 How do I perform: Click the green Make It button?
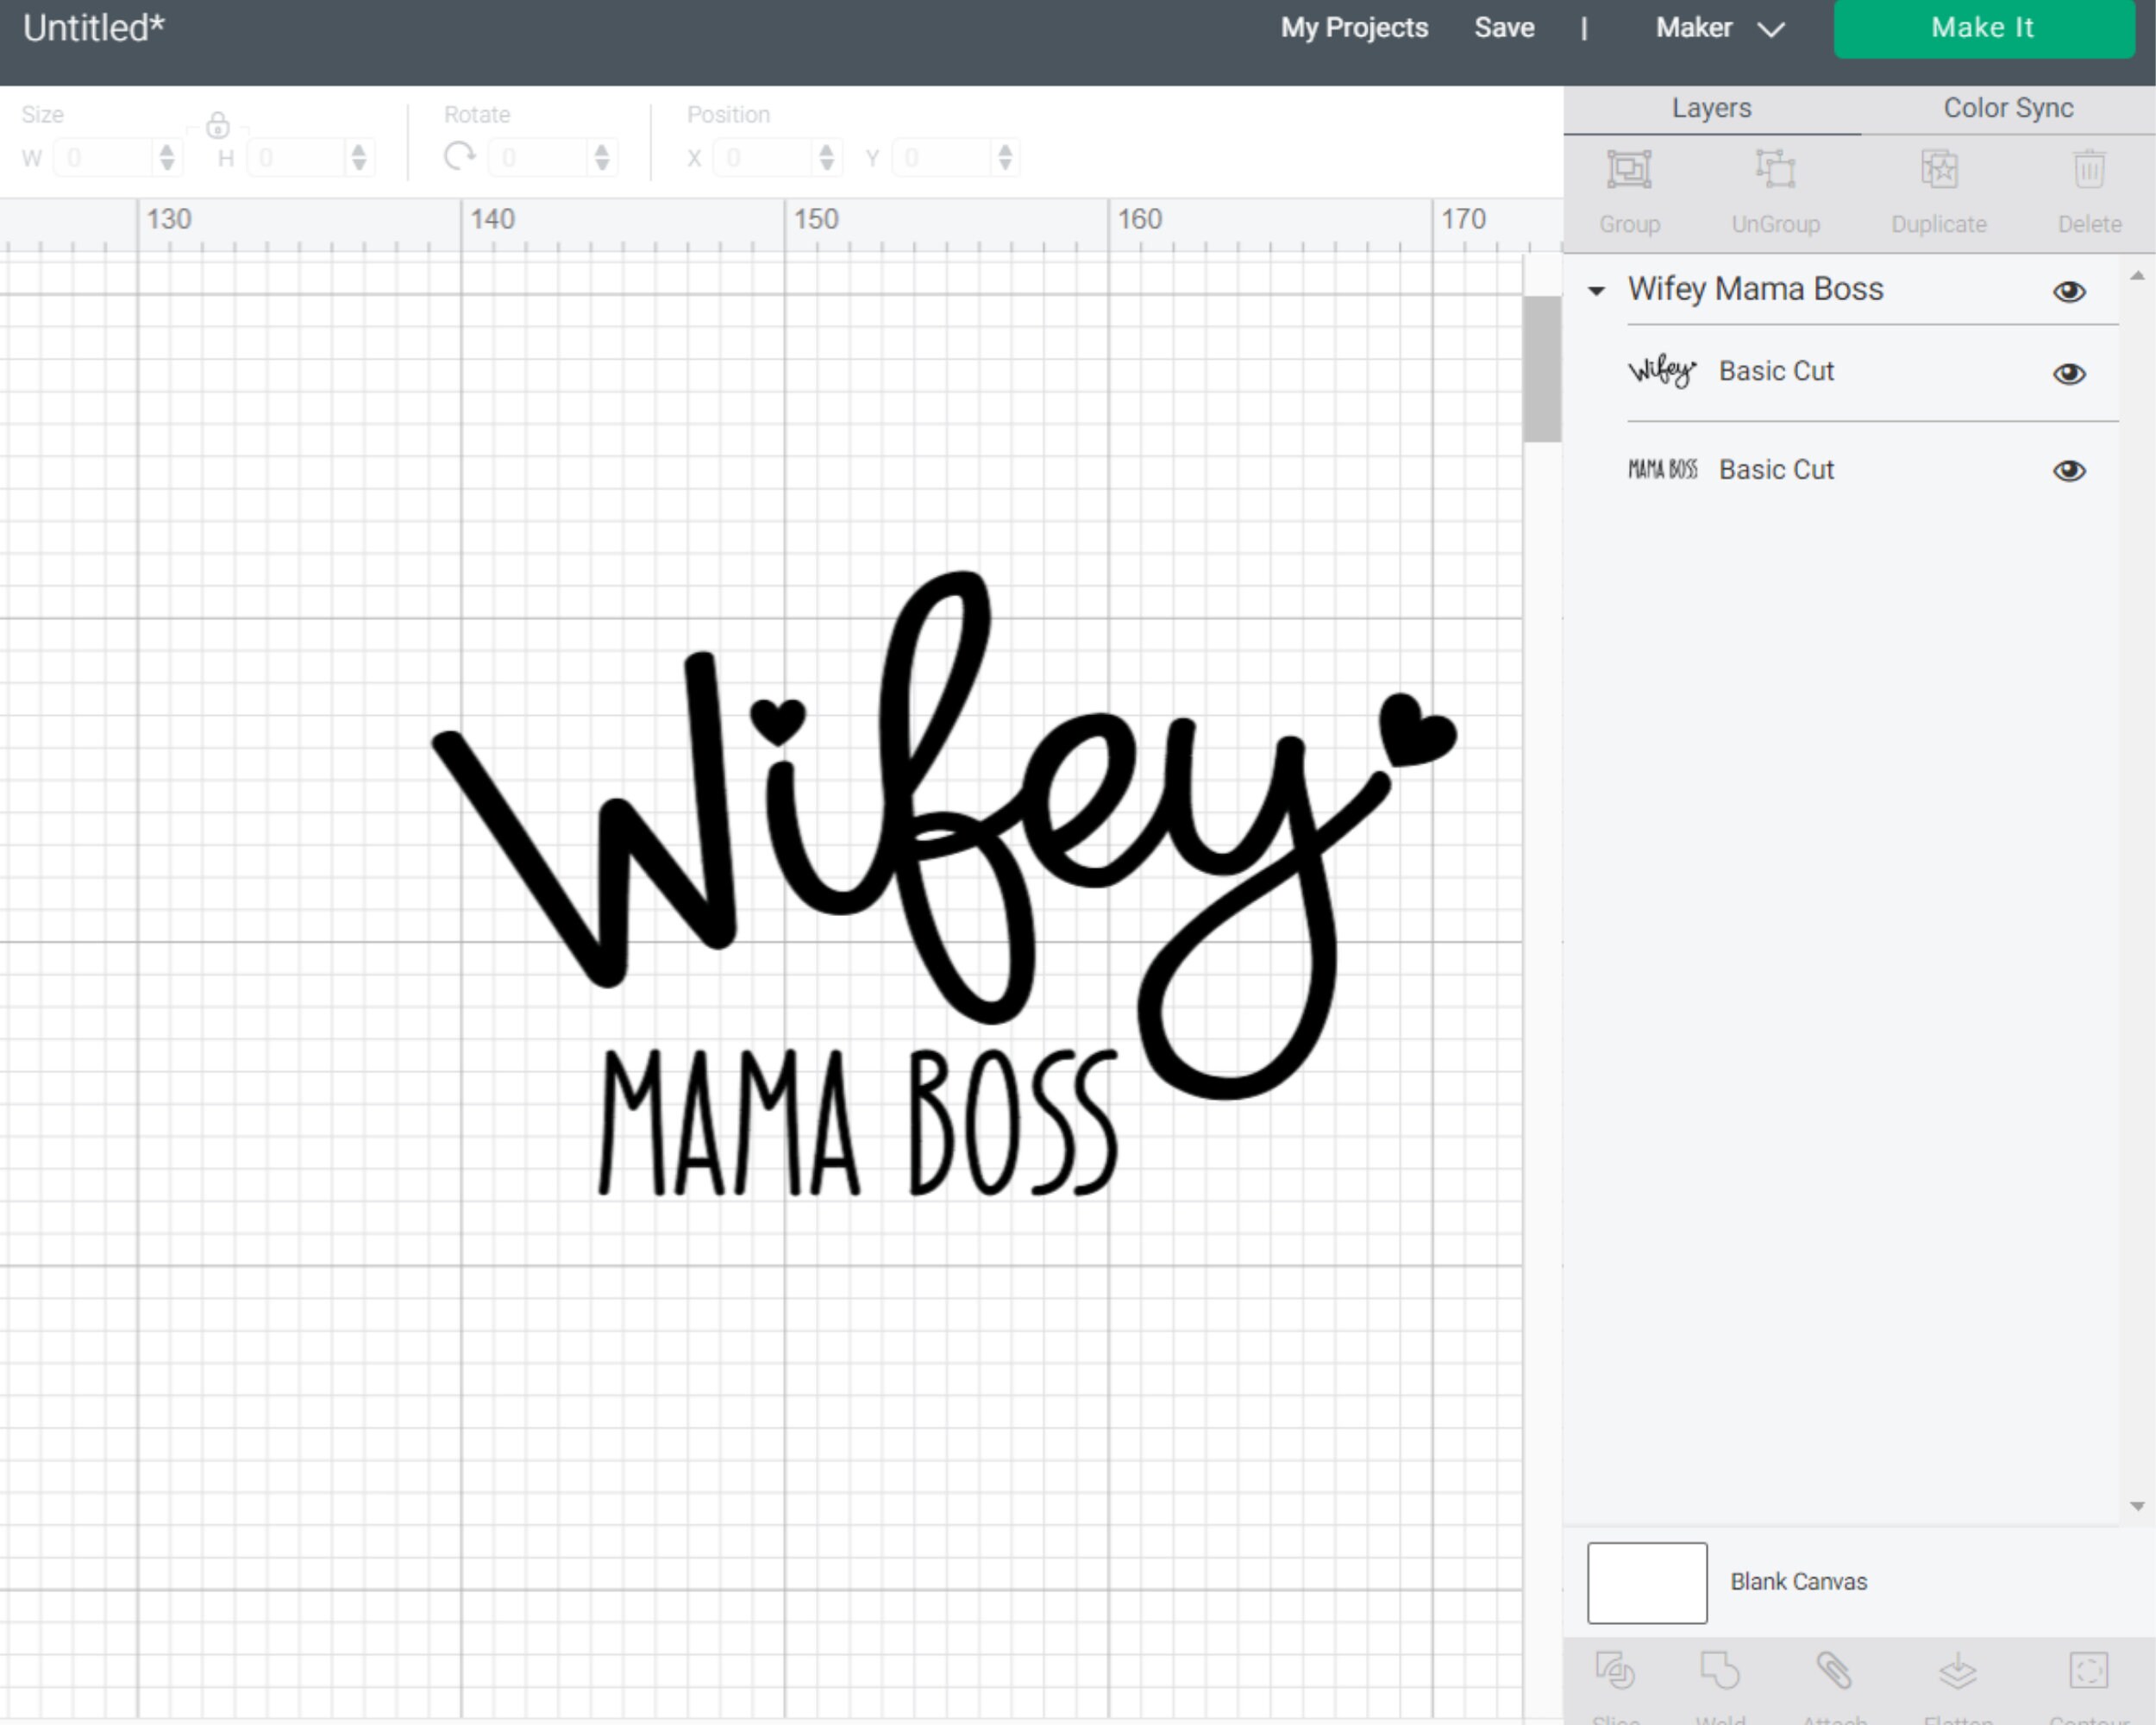point(1983,28)
